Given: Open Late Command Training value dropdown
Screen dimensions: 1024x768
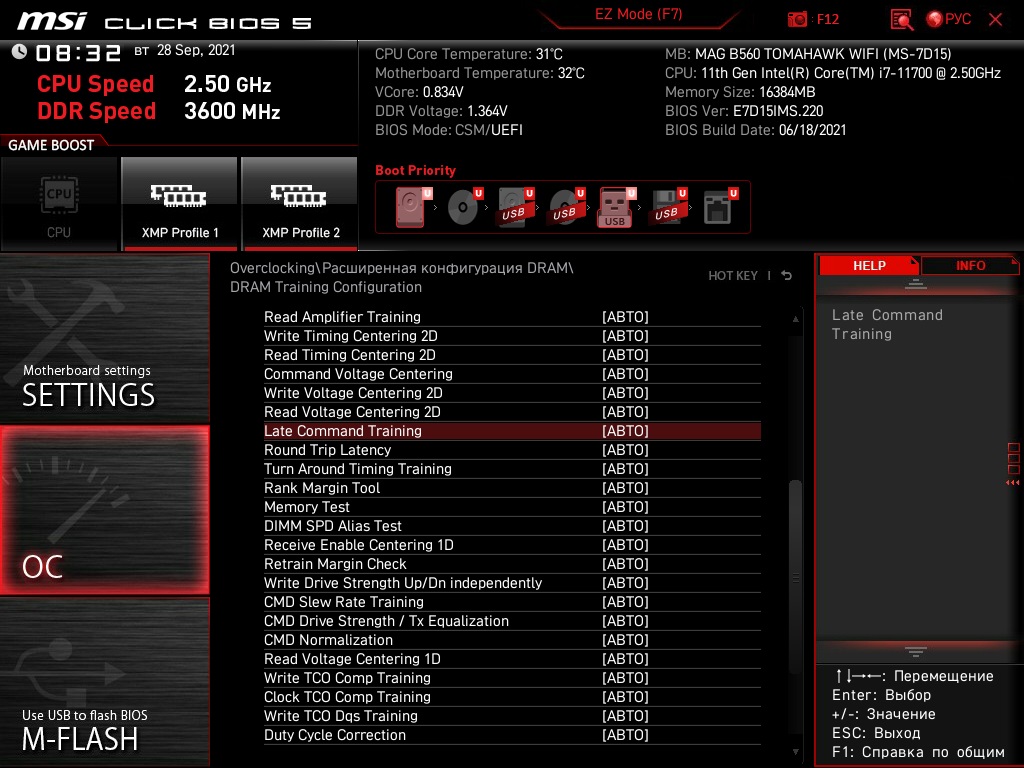Looking at the screenshot, I should (625, 431).
